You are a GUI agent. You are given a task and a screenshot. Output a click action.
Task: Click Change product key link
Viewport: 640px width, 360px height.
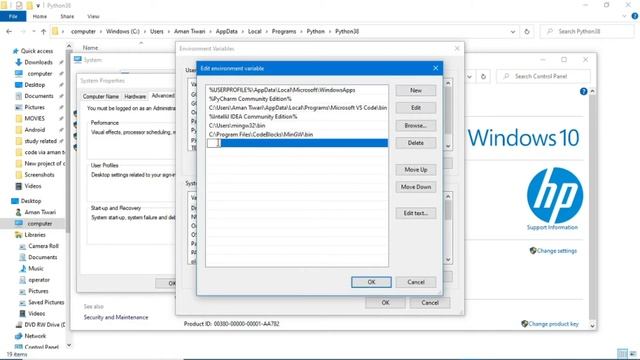click(x=553, y=324)
